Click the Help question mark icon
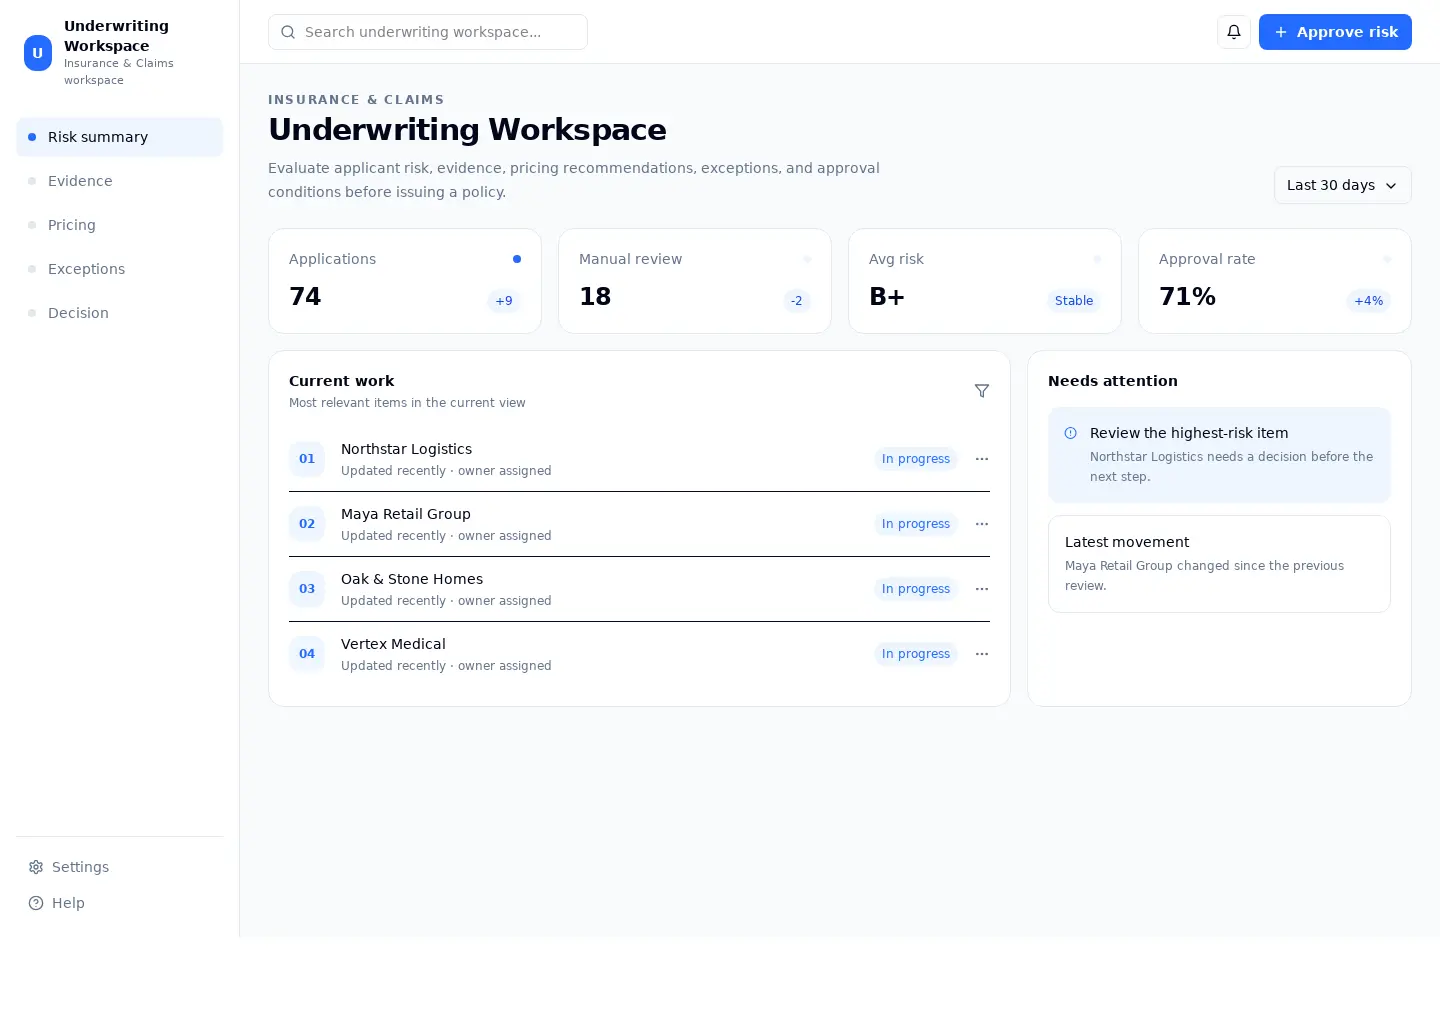This screenshot has width=1440, height=1024. tap(36, 903)
